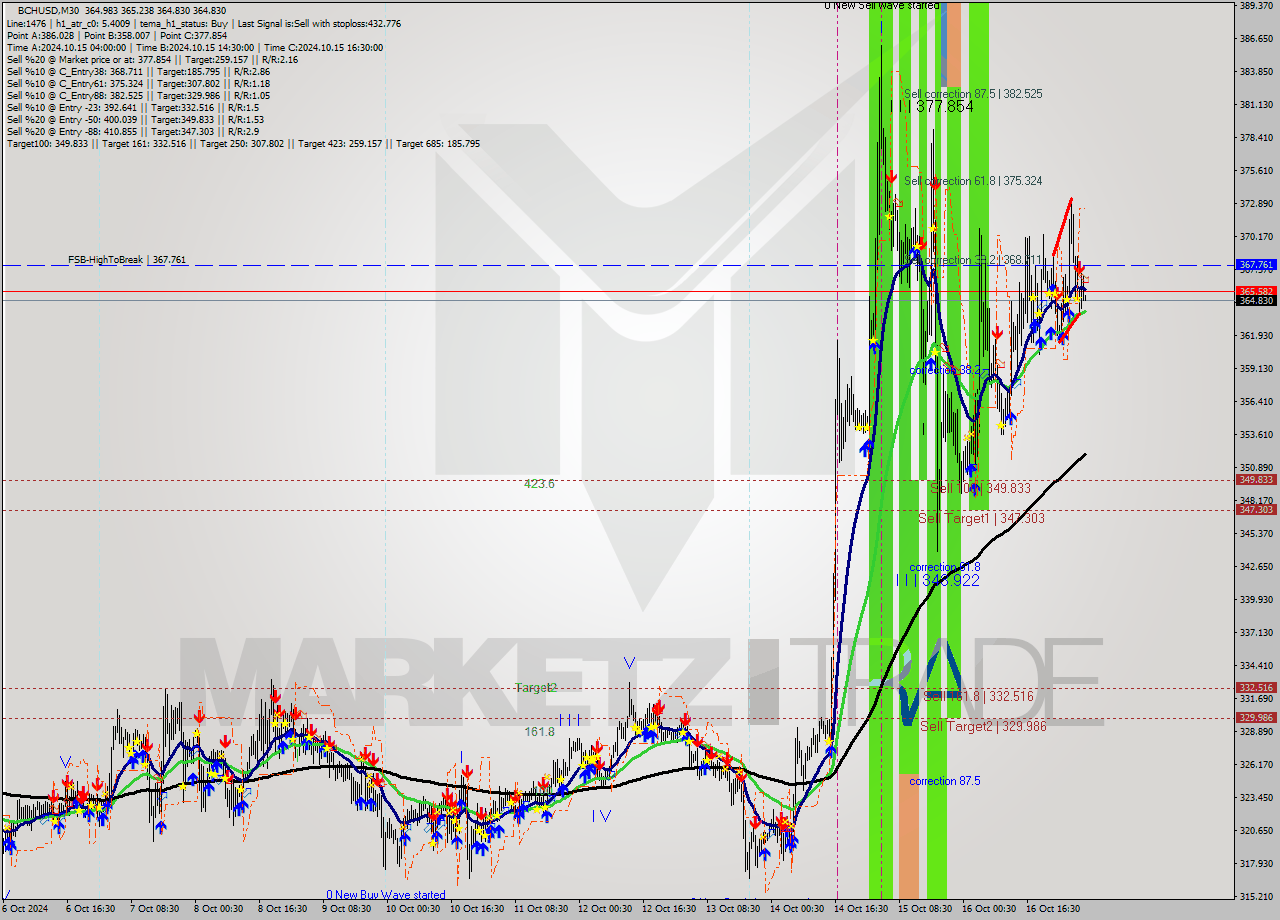Click the '12 Oct 00:30' time axis label
The image size is (1280, 920).
604,909
